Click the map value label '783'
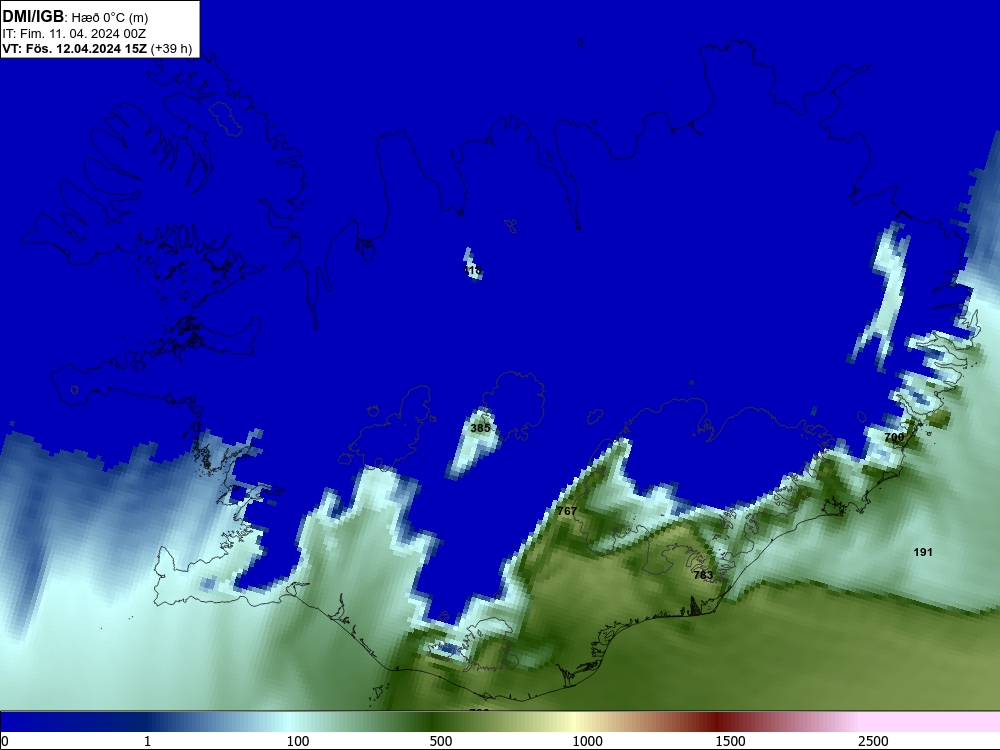The height and width of the screenshot is (750, 1000). point(703,575)
